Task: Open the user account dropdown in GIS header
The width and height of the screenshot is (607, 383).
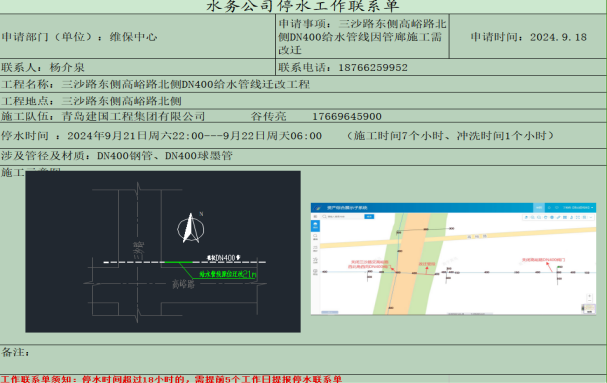Action: pos(578,208)
